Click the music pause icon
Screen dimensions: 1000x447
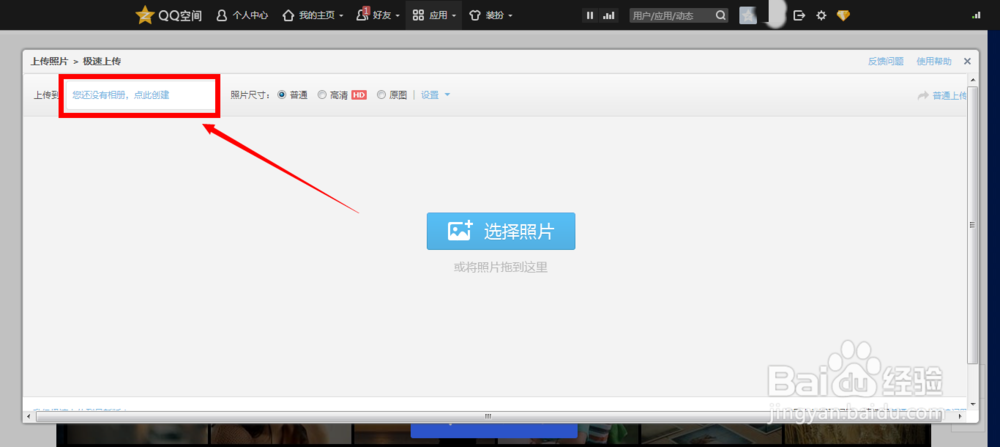(590, 15)
